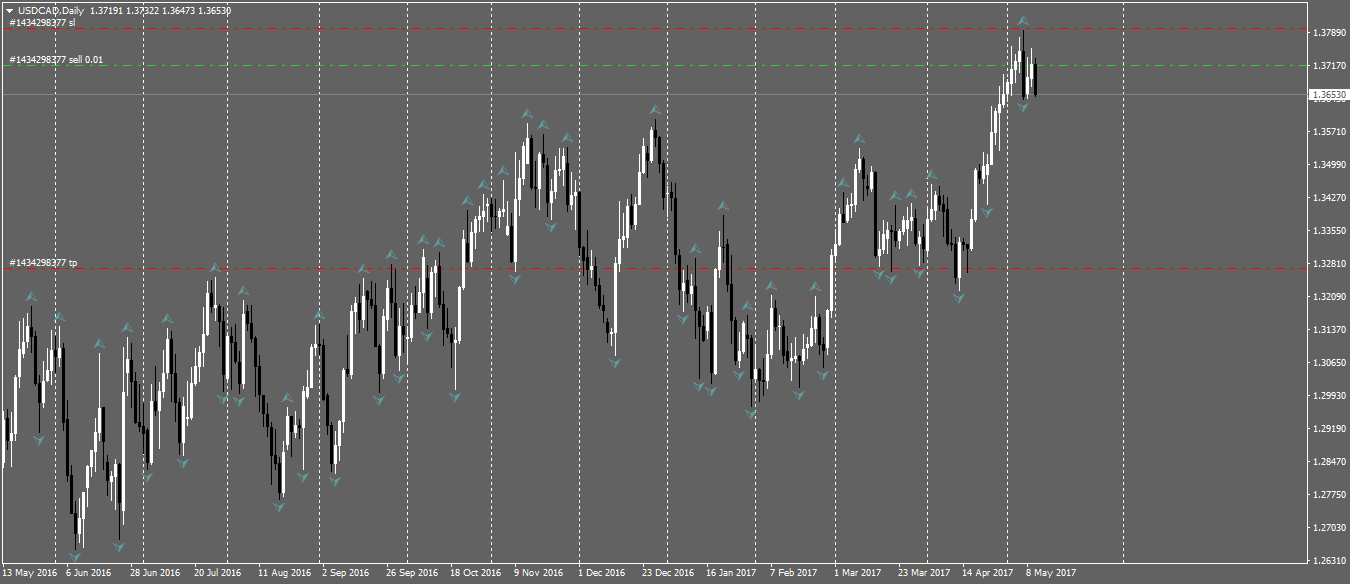Image resolution: width=1350 pixels, height=584 pixels.
Task: Click the OHLC values 1.37191 1.37322 1.36473 1.36530
Action: pyautogui.click(x=161, y=9)
